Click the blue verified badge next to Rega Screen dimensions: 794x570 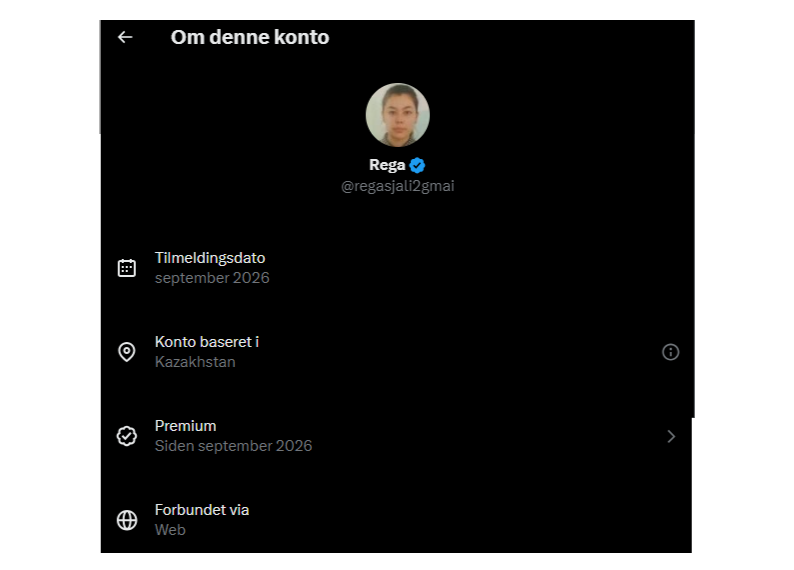coord(417,165)
